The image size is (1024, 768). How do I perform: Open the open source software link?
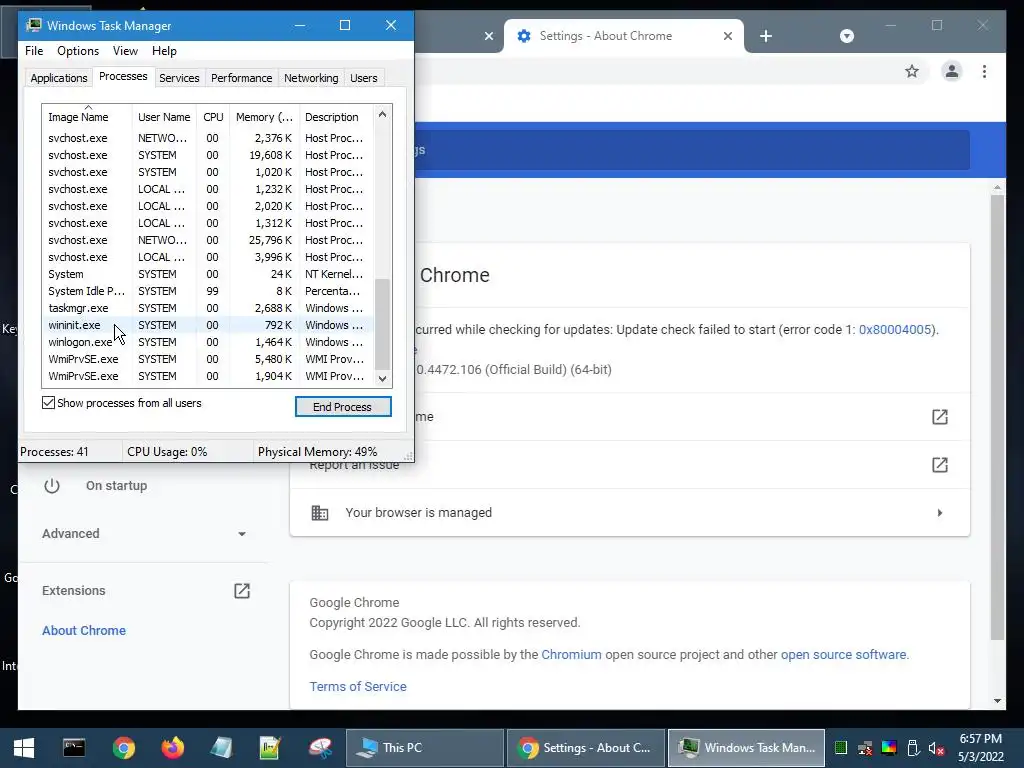click(843, 654)
